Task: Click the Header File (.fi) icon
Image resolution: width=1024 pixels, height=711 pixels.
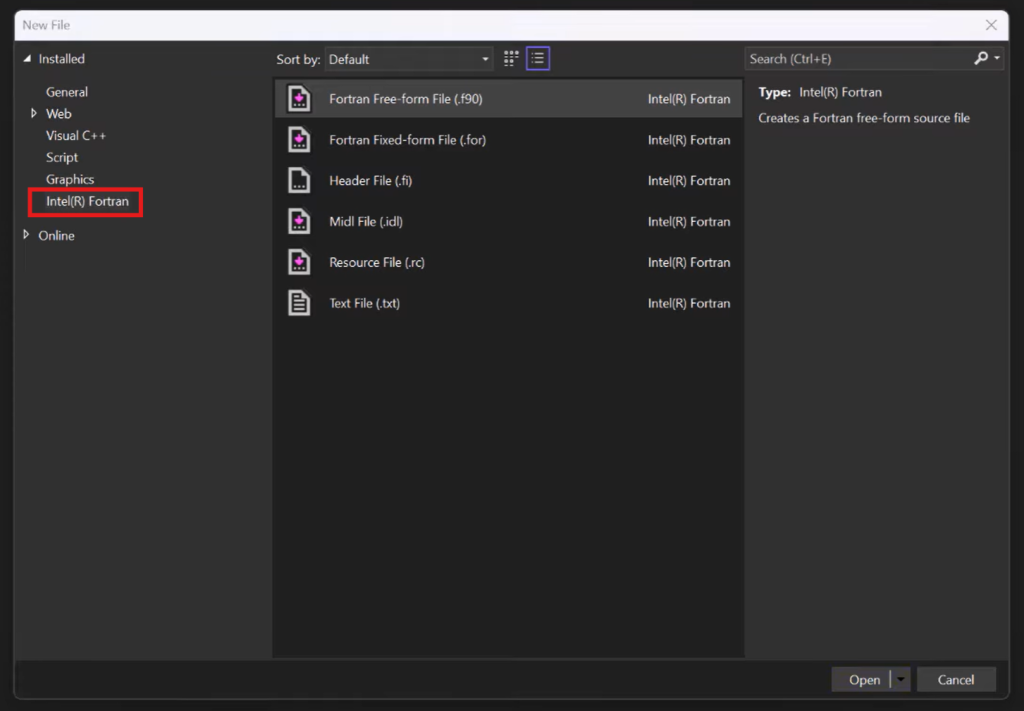Action: pos(299,181)
